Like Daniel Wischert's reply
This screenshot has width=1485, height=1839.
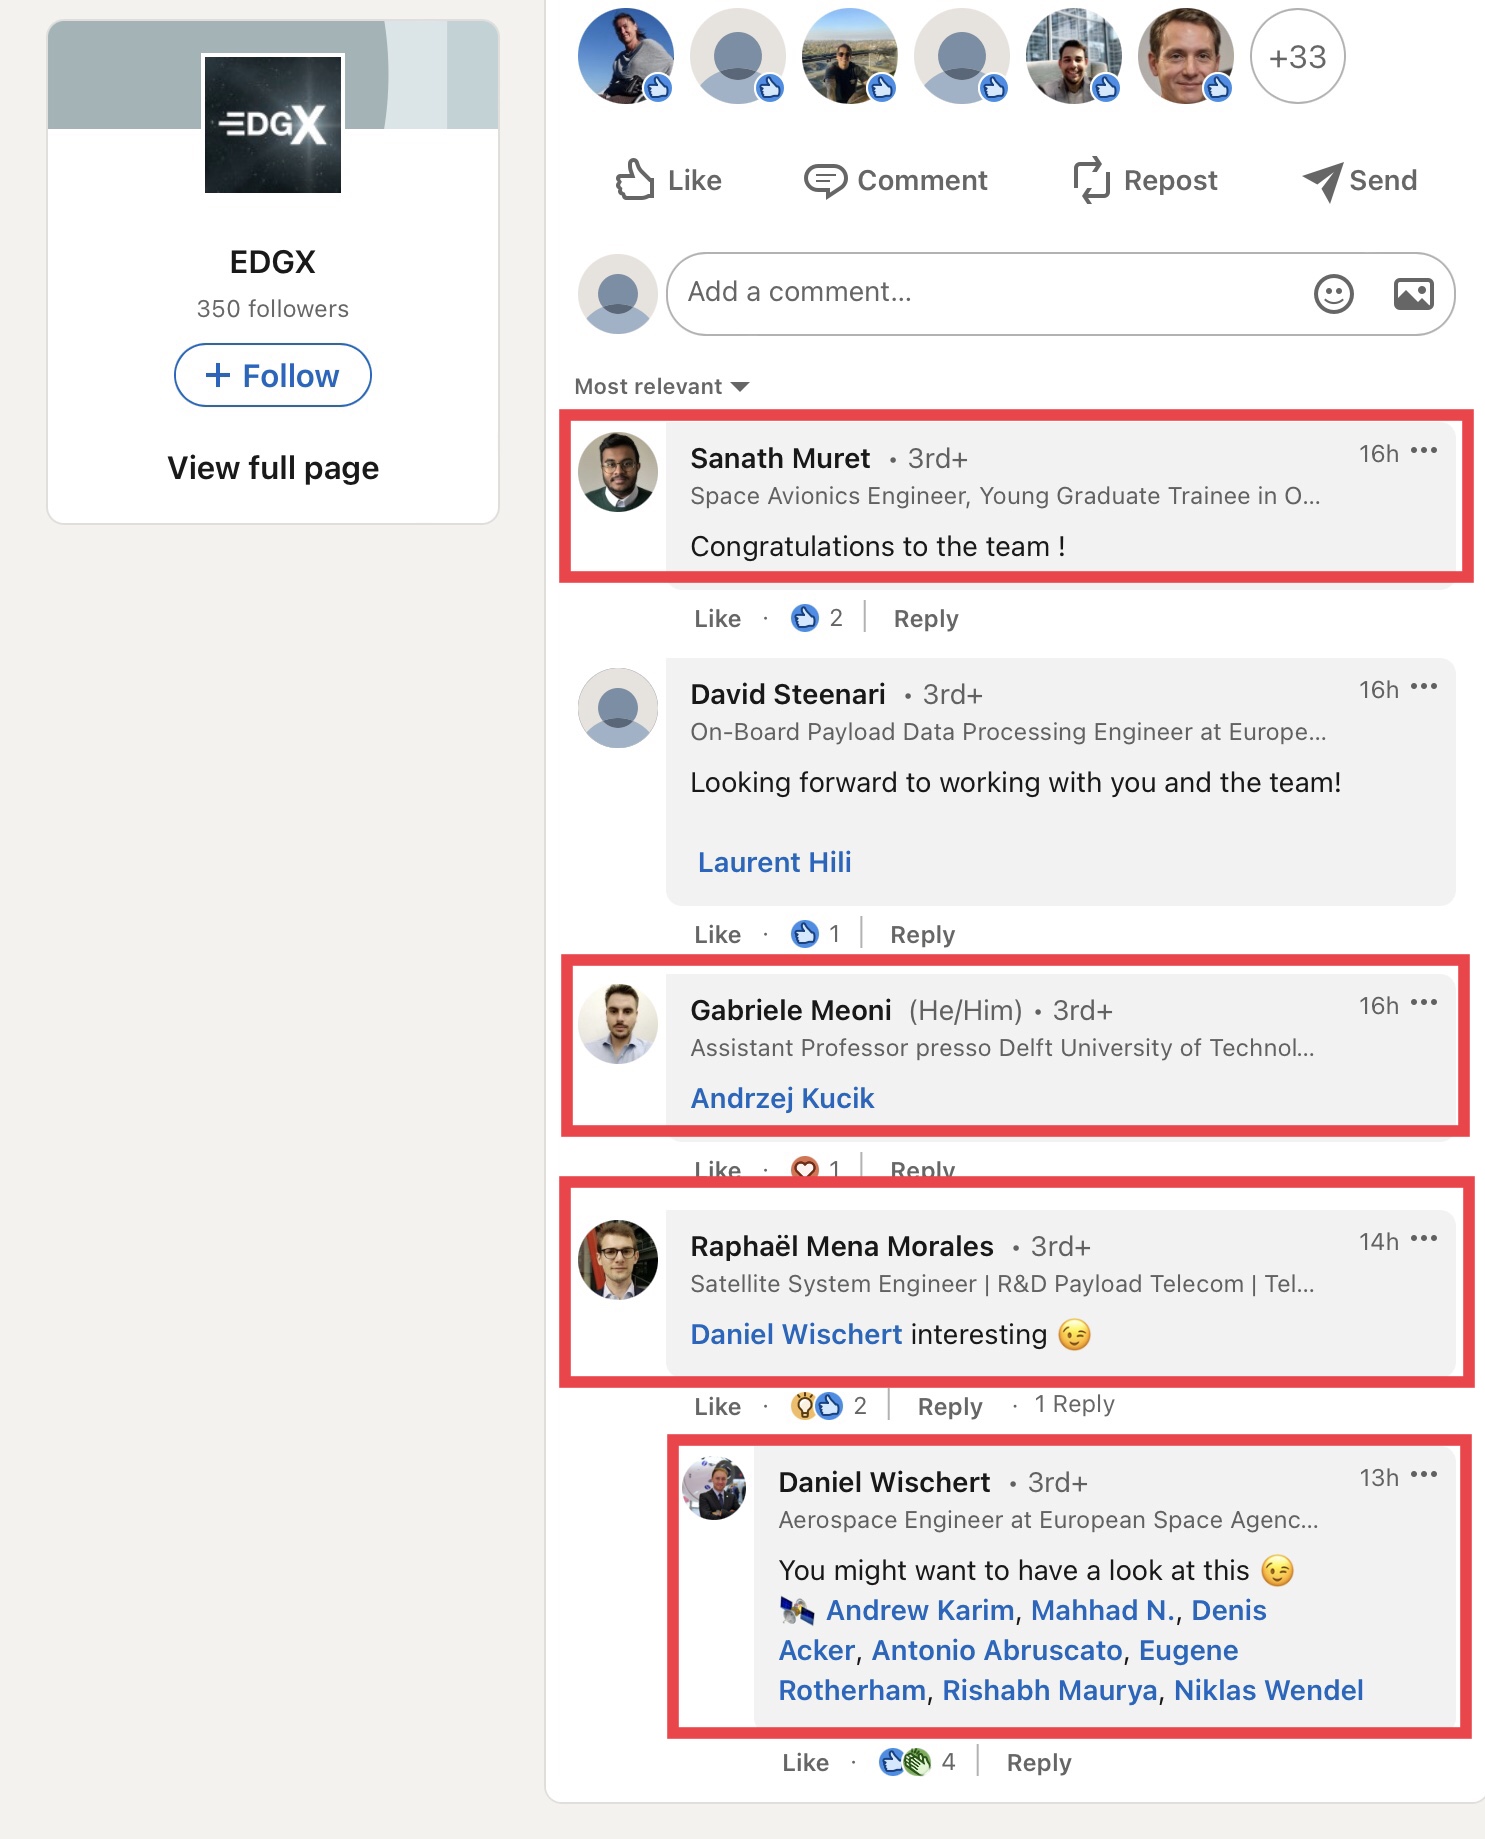[805, 1763]
